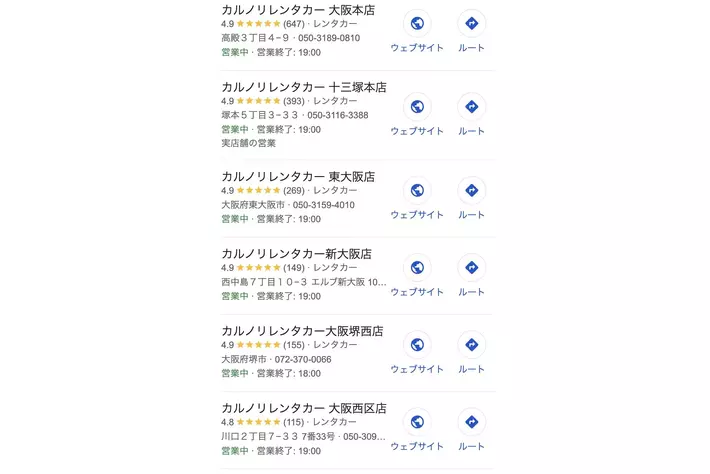This screenshot has height=474, width=710.
Task: Get route to カルノリレンタカー 大阪本店
Action: [471, 24]
